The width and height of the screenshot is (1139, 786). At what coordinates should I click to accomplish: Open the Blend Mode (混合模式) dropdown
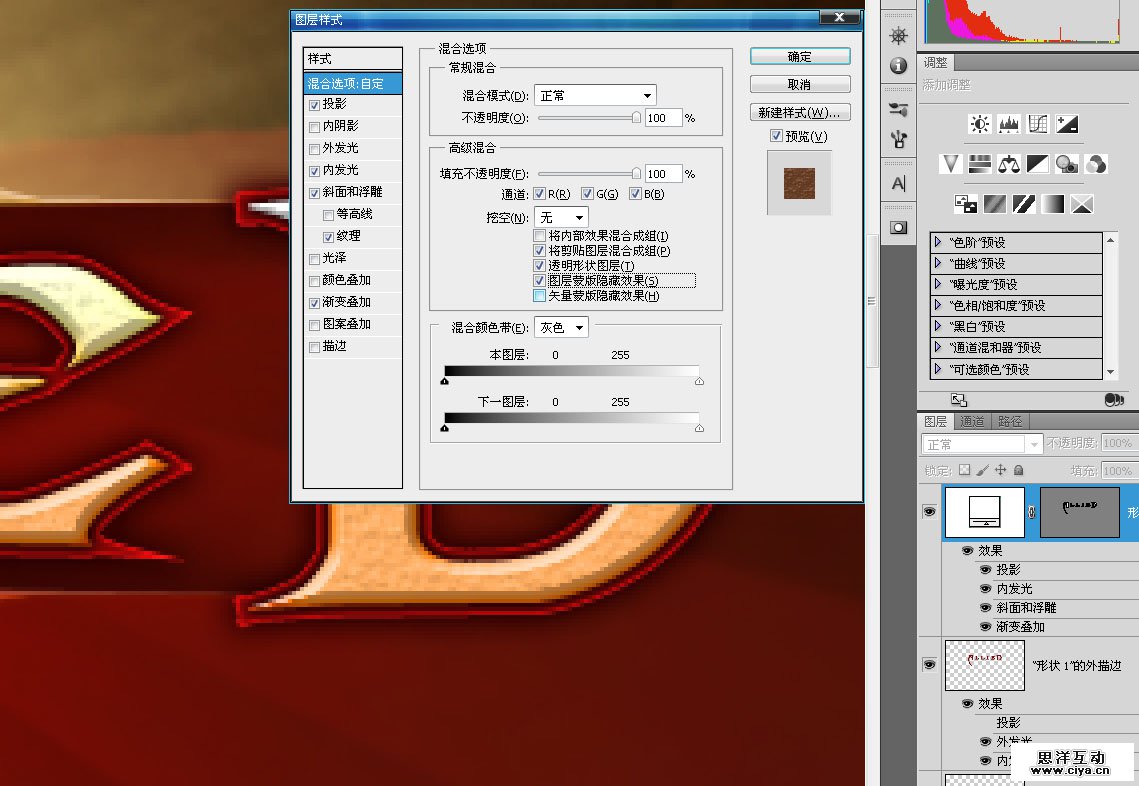[595, 95]
